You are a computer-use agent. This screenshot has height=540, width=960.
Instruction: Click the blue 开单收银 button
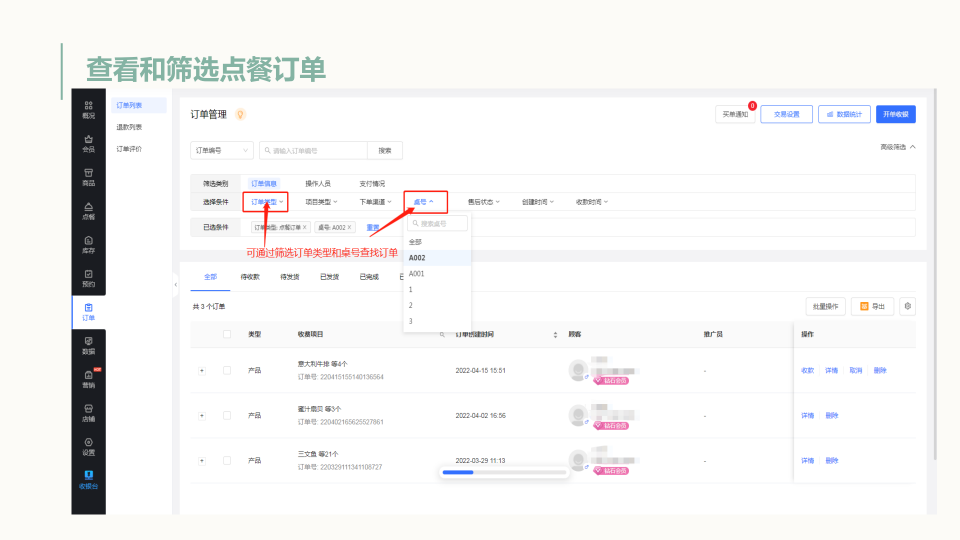click(x=896, y=114)
